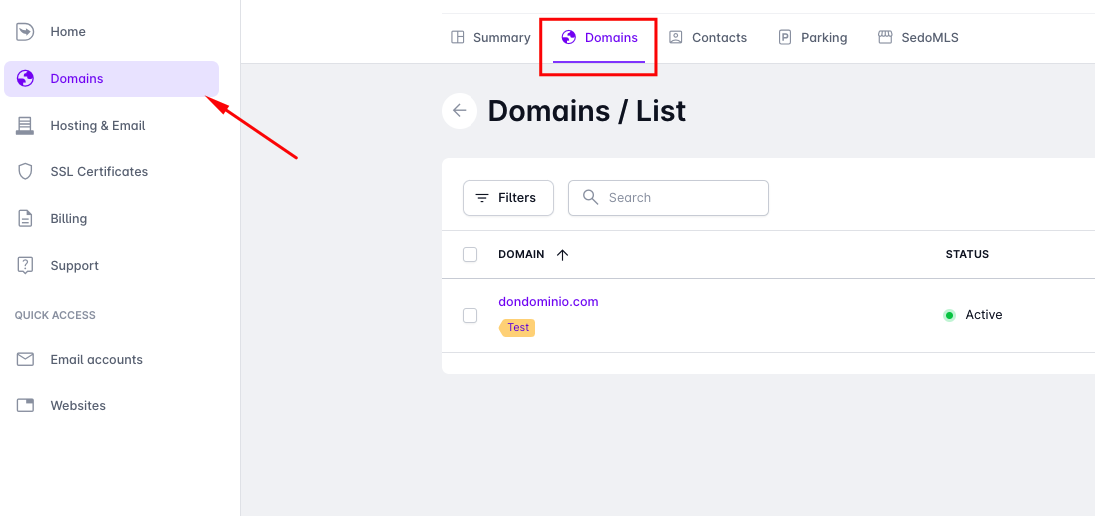
Task: Click the Hosting & Email server icon
Action: coord(26,125)
